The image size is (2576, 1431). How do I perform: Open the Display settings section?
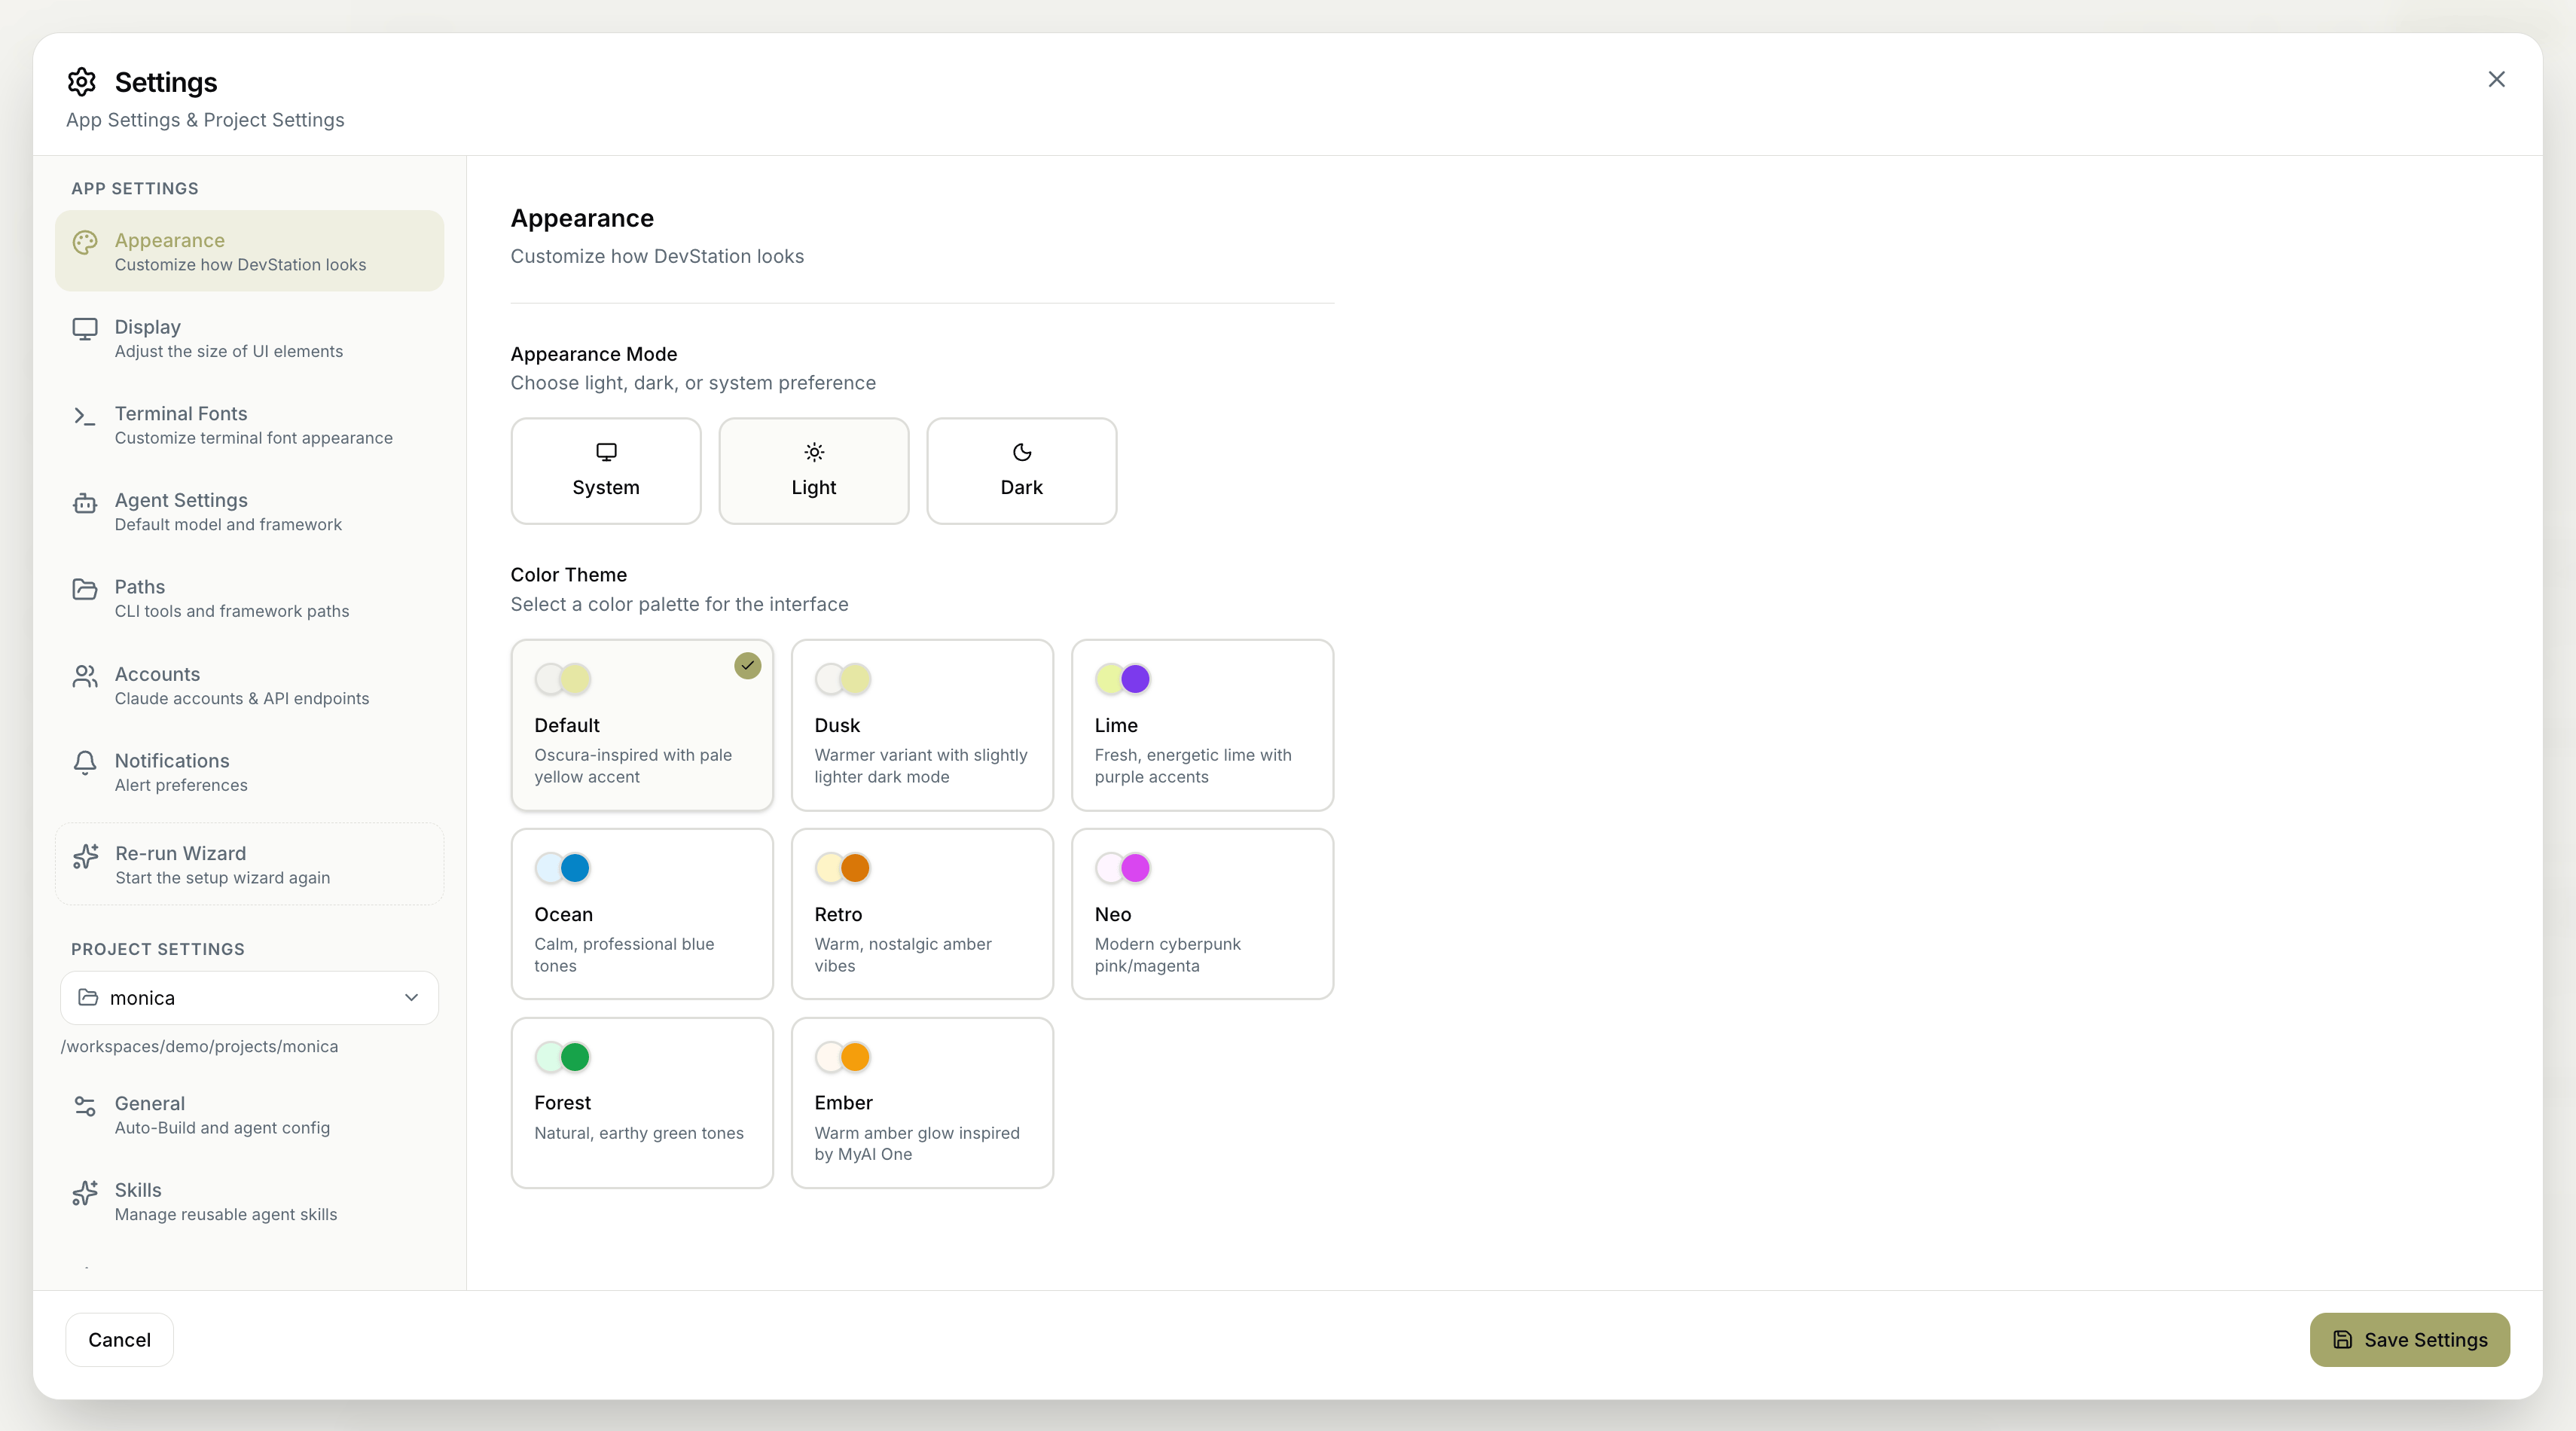249,338
